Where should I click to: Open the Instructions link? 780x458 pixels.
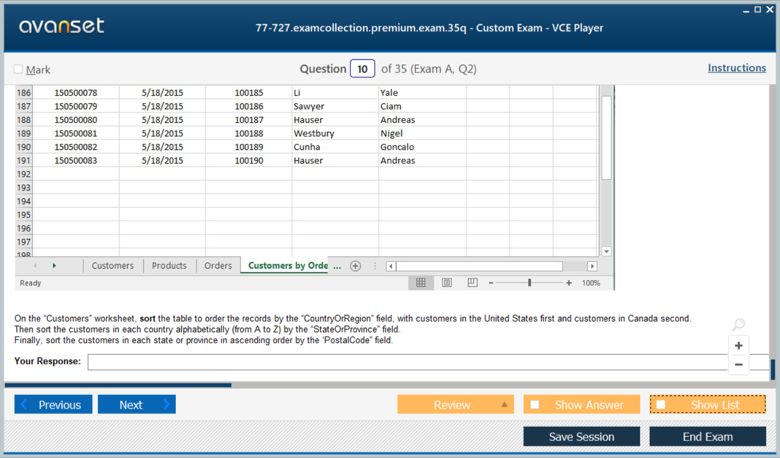click(x=736, y=68)
